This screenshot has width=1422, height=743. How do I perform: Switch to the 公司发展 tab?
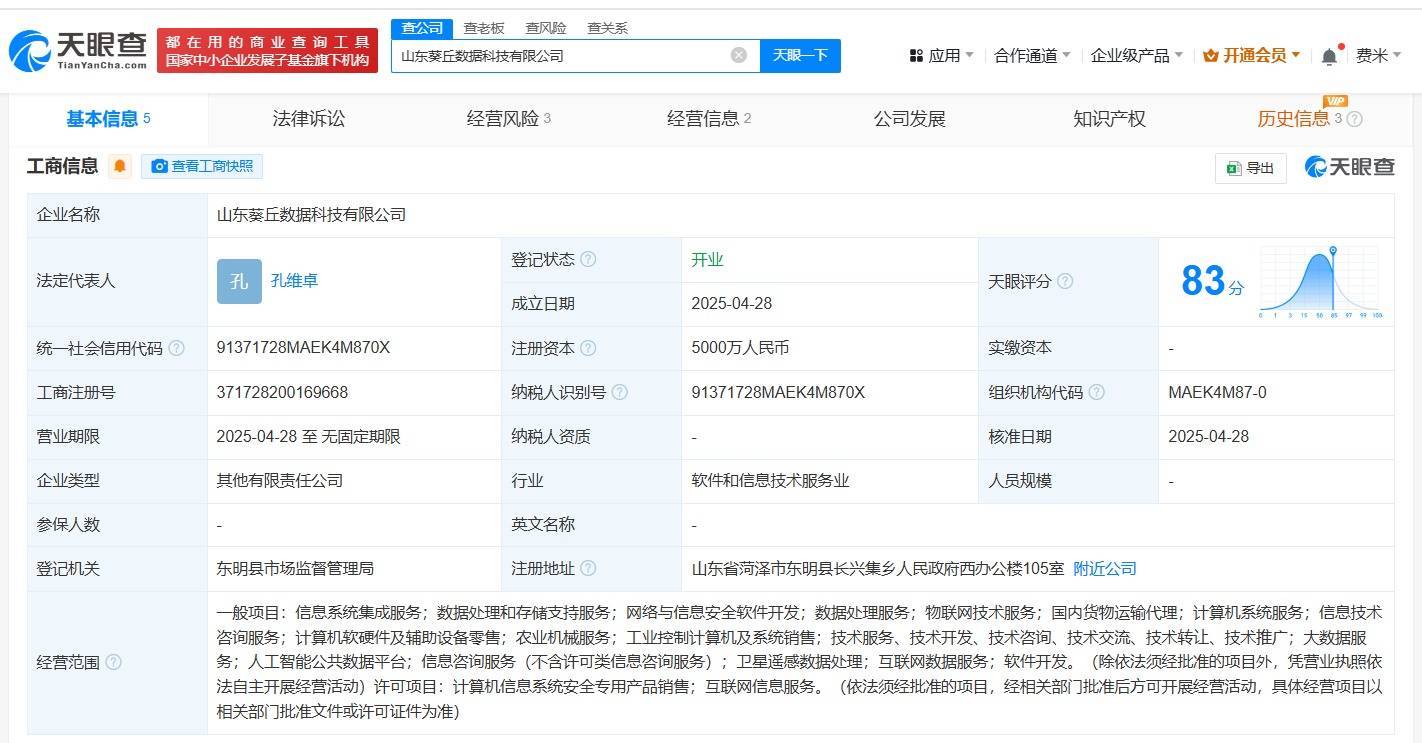(910, 119)
